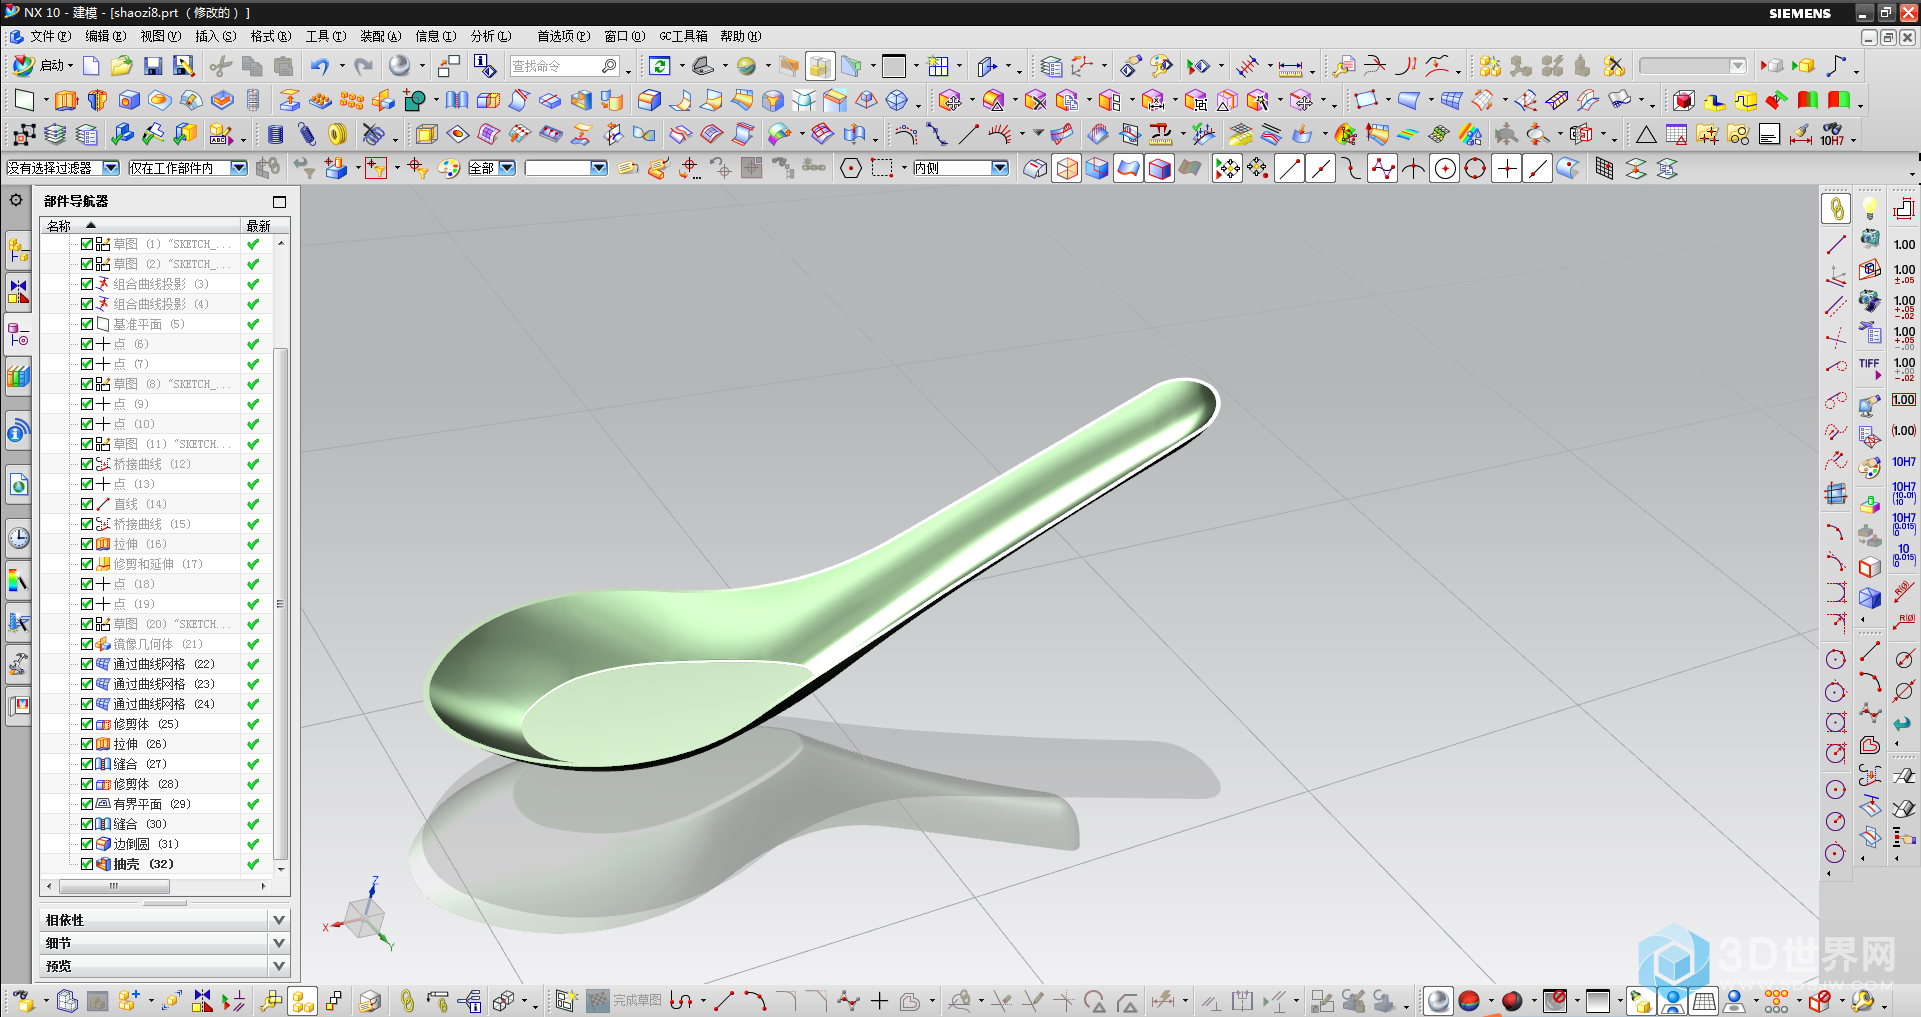Click the 名称 column header
This screenshot has height=1017, width=1921.
point(140,226)
